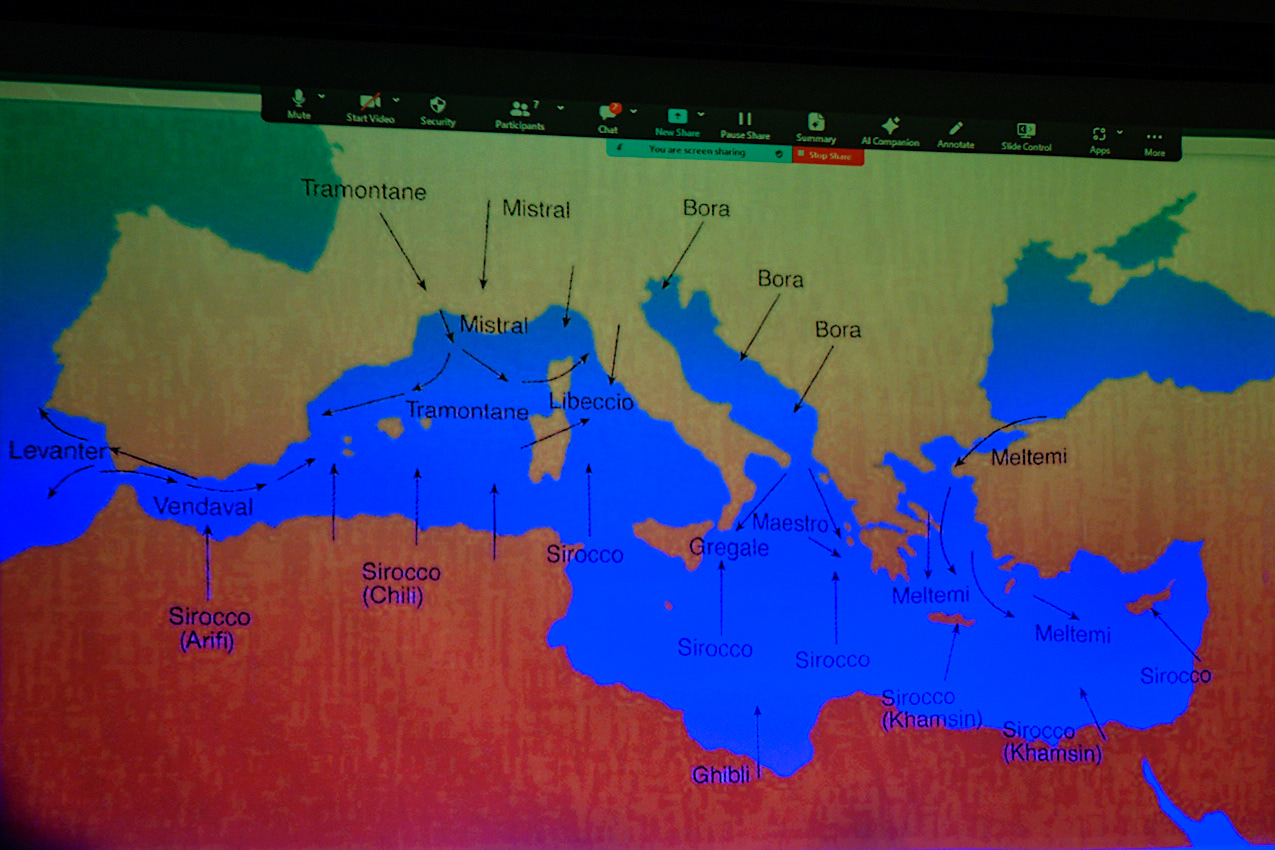Viewport: 1275px width, 850px height.
Task: Click the 'Sirocco (Arifi)' label
Action: 209,629
